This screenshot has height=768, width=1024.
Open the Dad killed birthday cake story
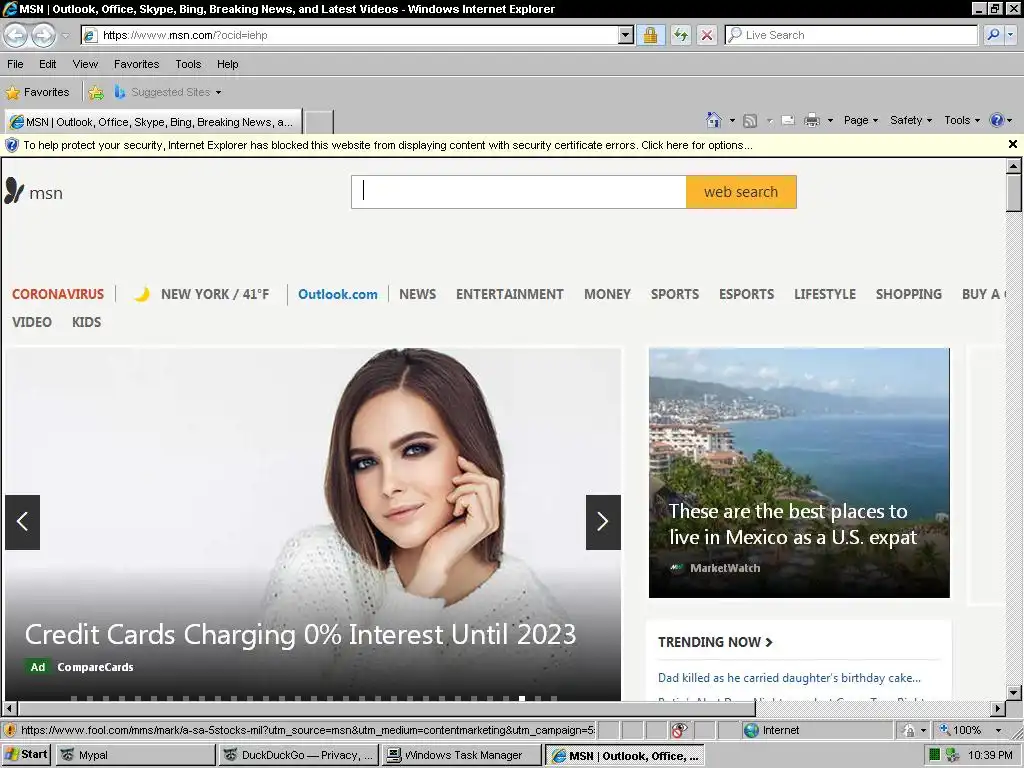(x=789, y=678)
